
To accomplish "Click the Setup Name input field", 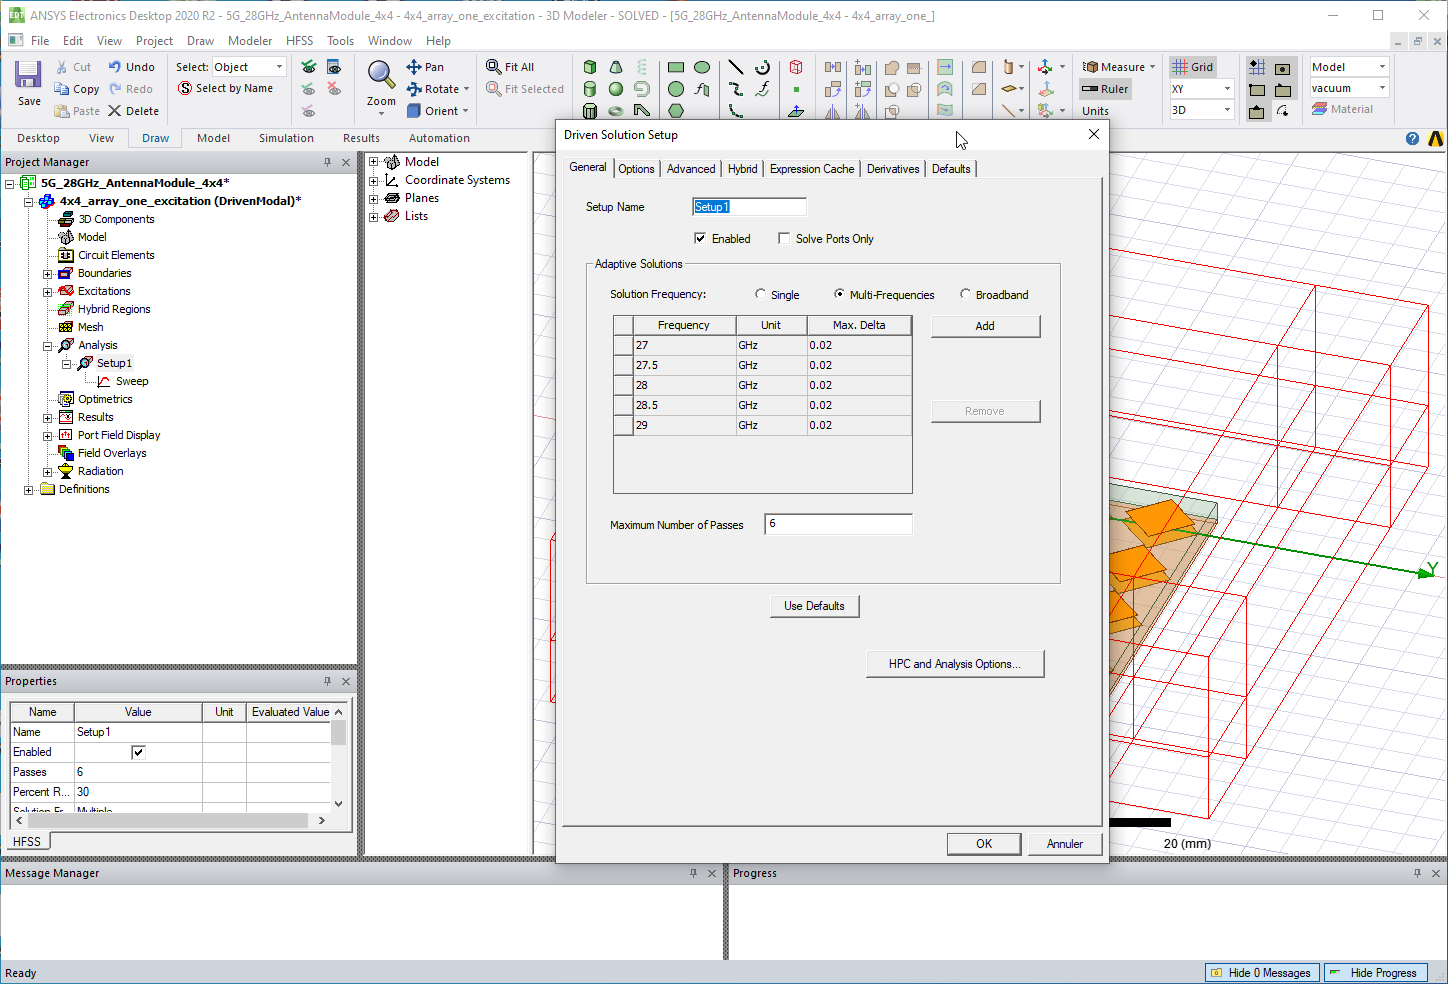I will 749,207.
